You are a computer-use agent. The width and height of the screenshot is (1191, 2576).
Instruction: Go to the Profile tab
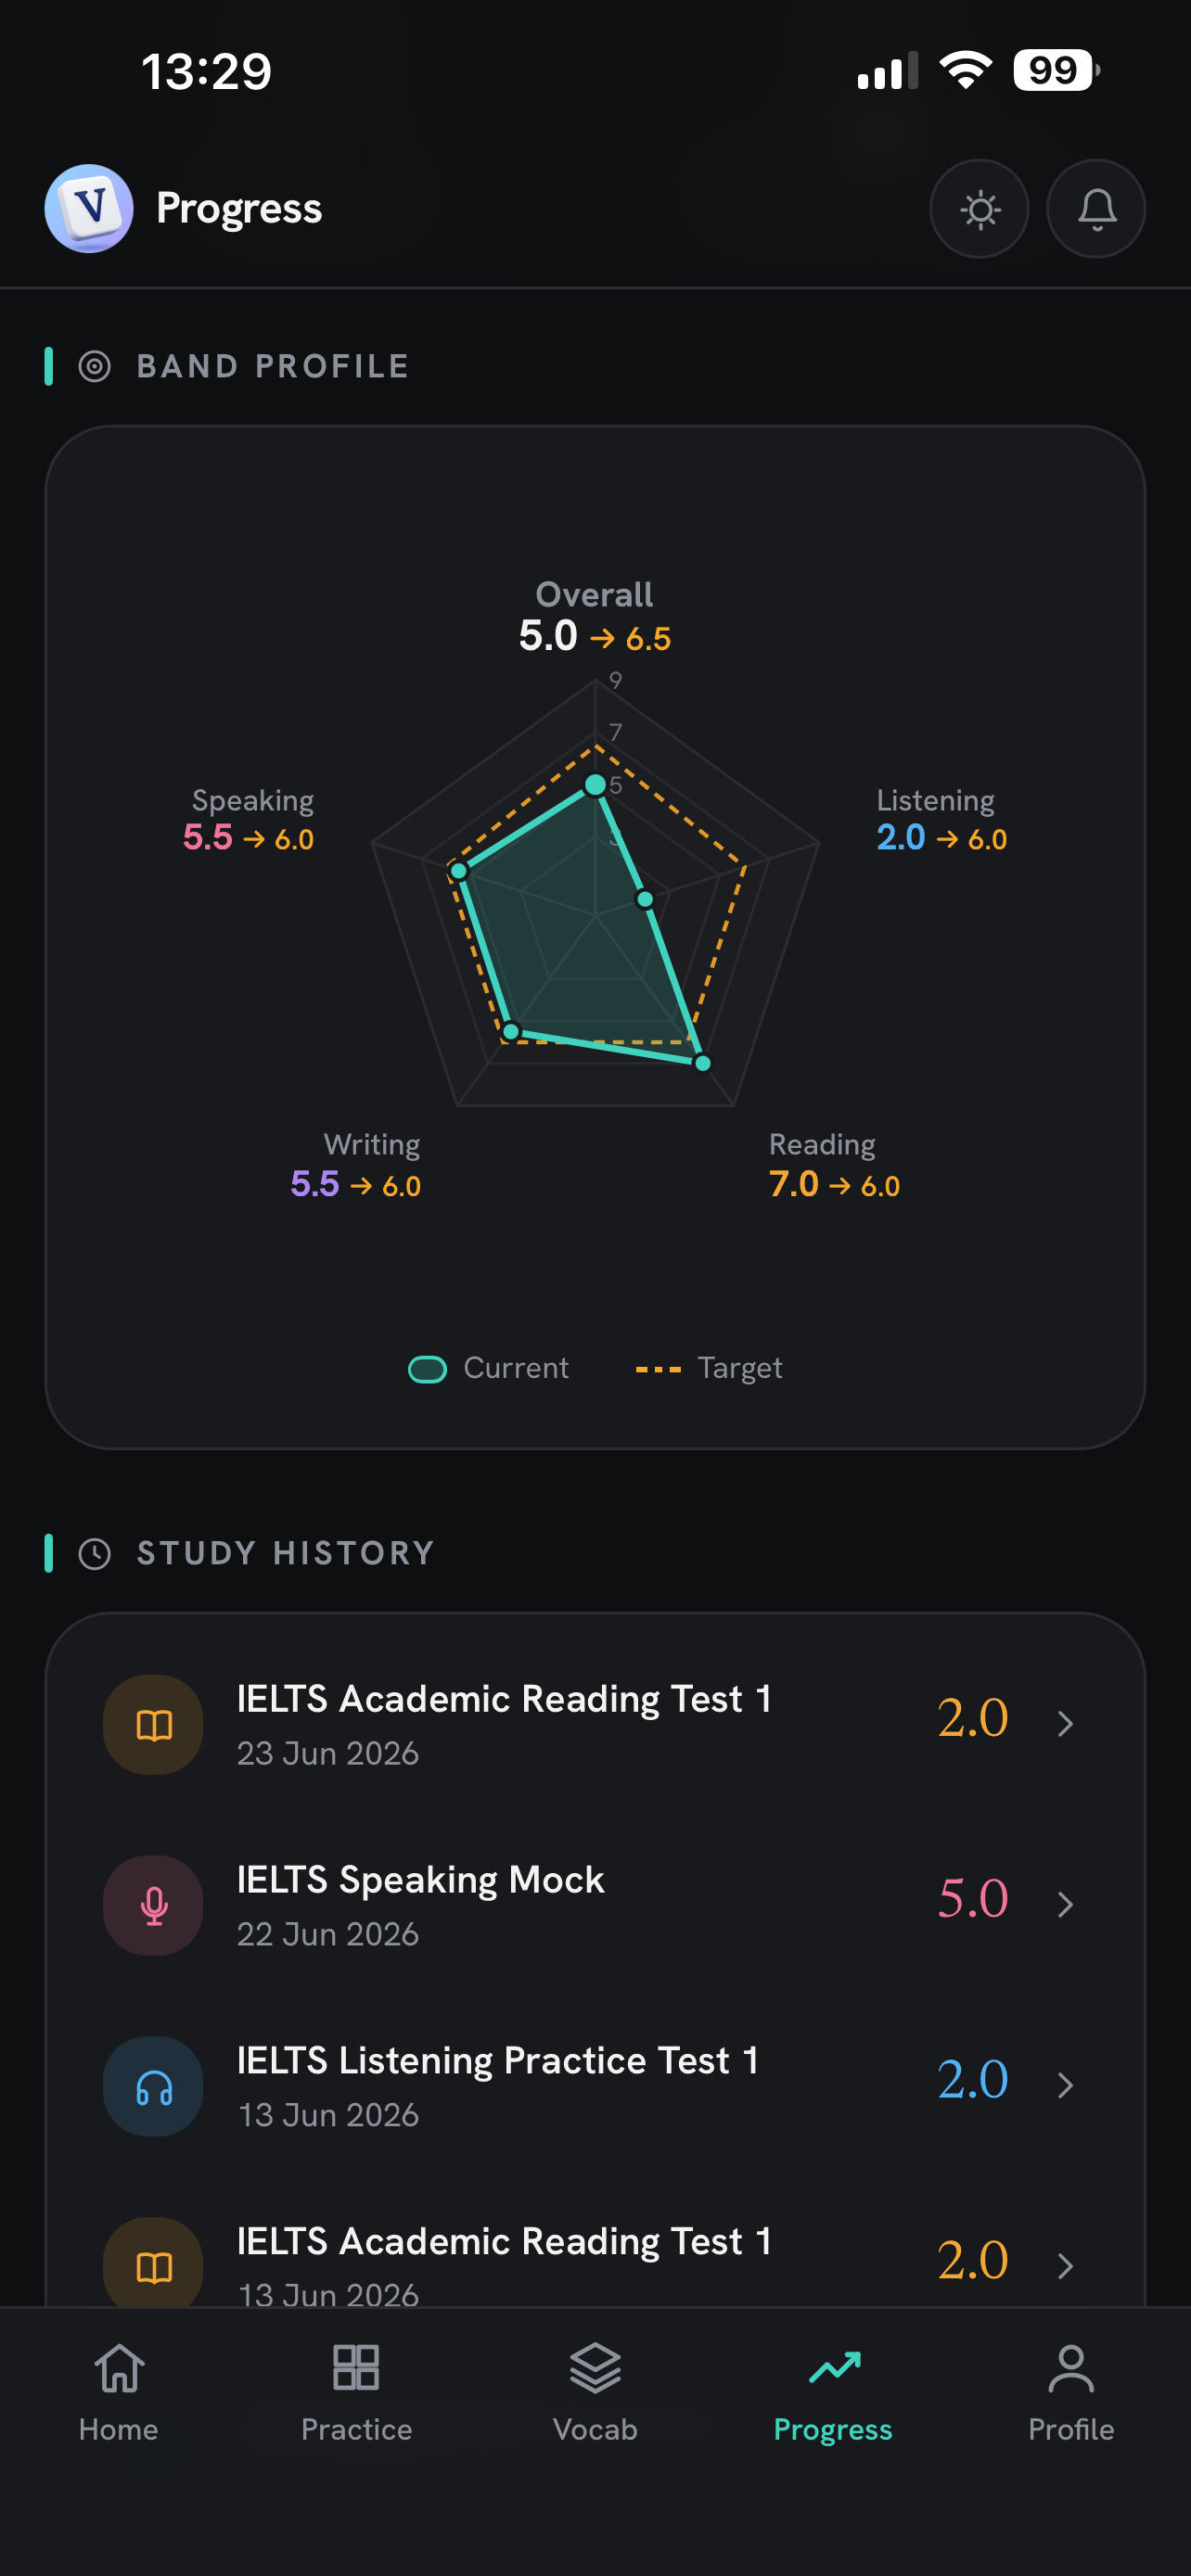(x=1071, y=2393)
